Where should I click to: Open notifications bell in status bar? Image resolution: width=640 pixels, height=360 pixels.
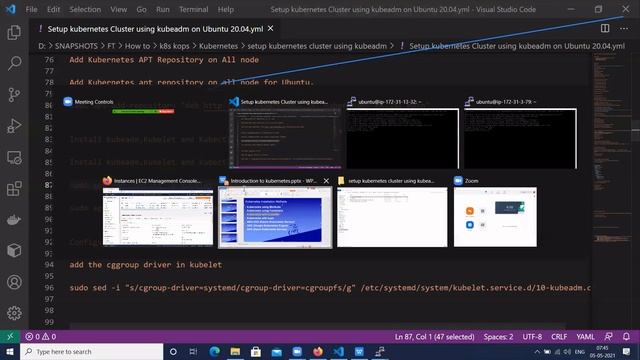626,337
